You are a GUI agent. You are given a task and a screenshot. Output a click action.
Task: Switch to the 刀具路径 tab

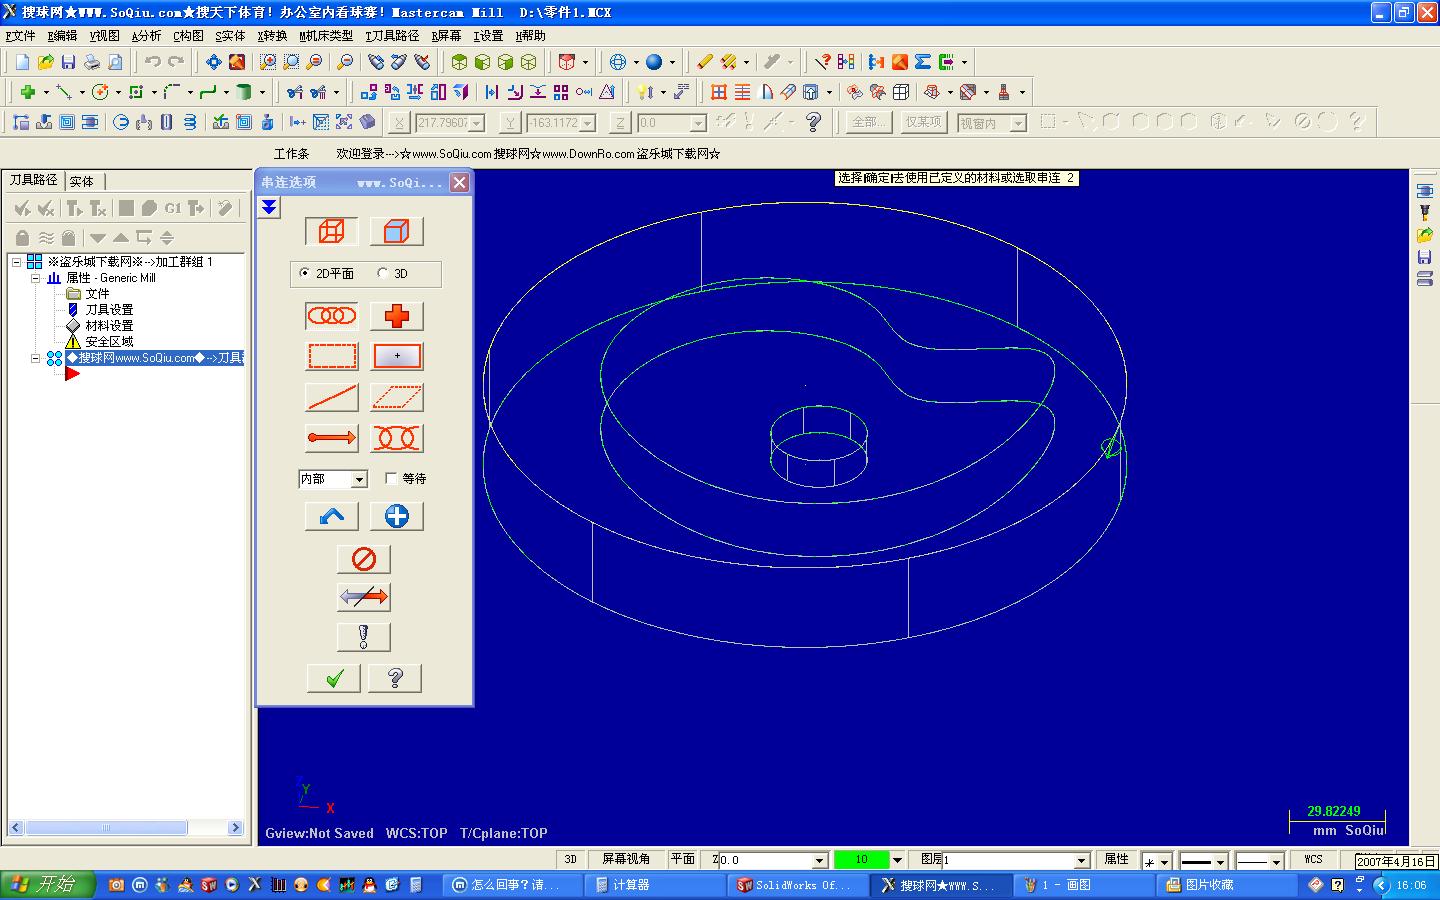34,180
